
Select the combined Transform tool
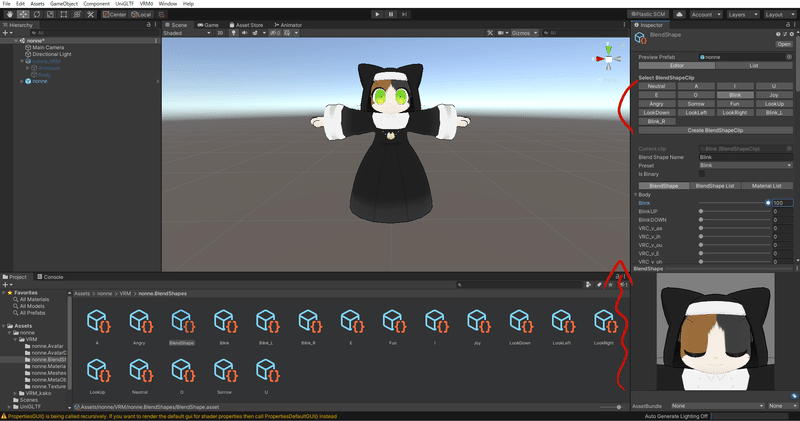click(77, 14)
